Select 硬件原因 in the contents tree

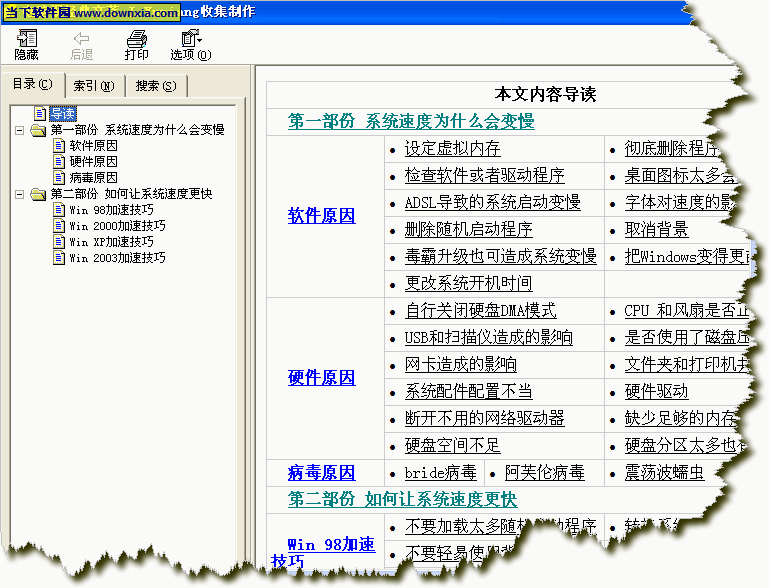93,162
